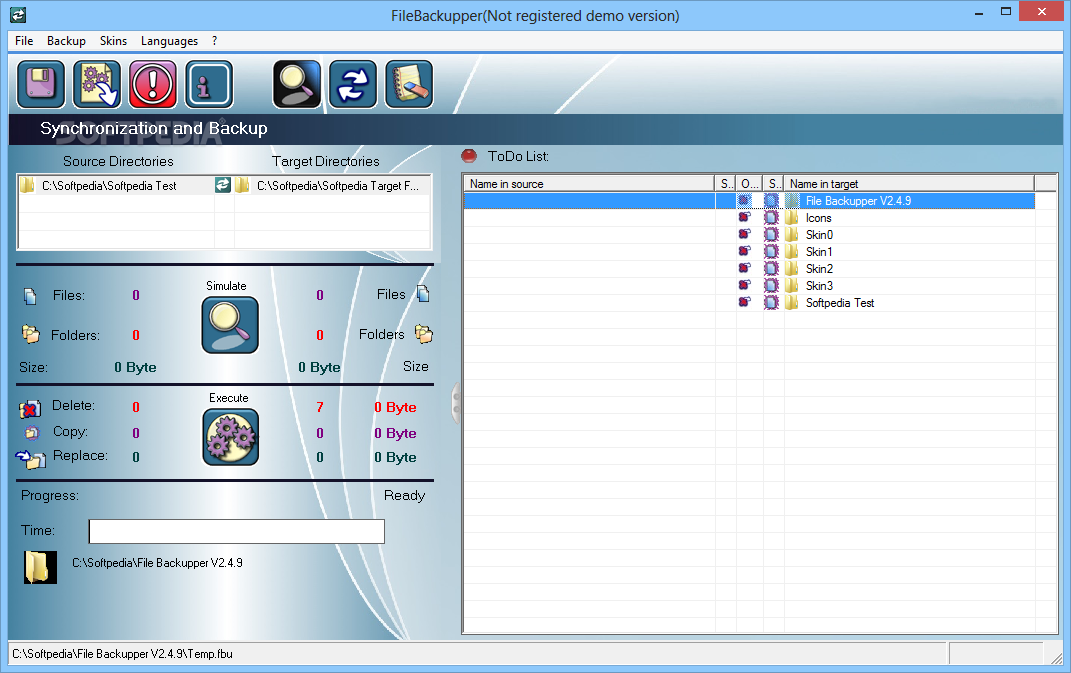Click the red delete count 7
1071x673 pixels.
coord(320,407)
